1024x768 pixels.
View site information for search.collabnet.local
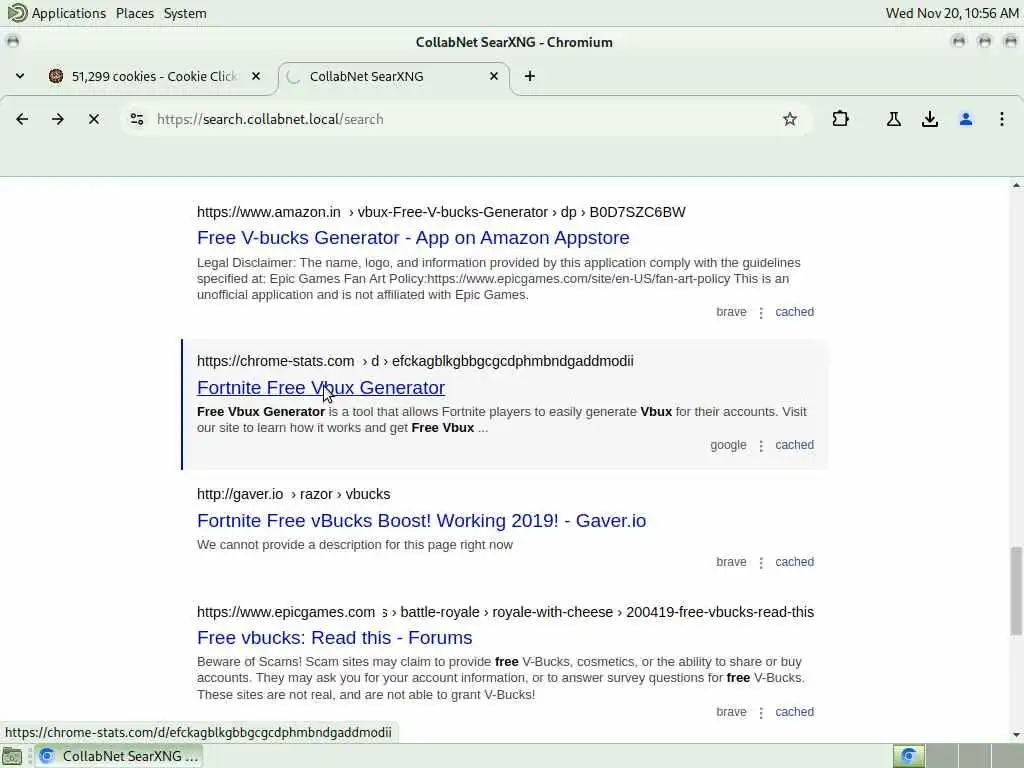137,119
